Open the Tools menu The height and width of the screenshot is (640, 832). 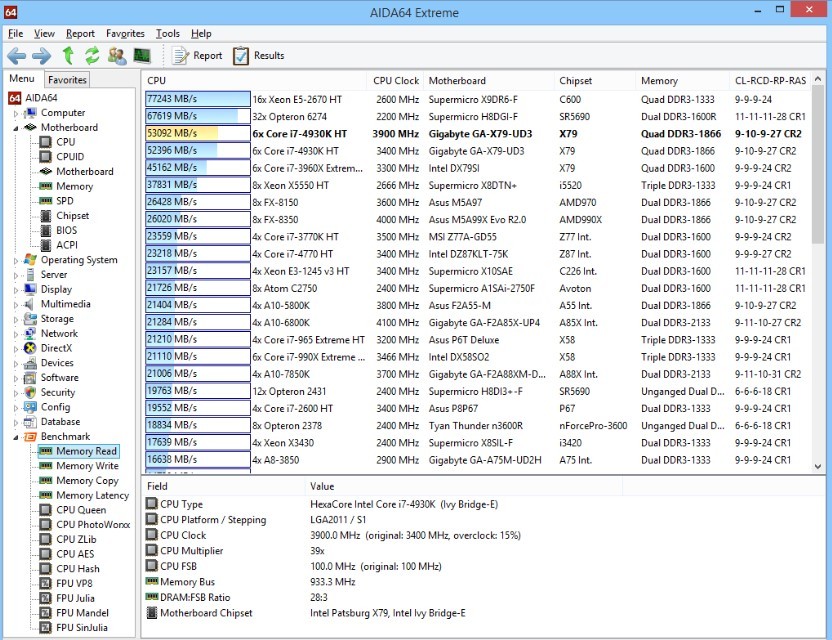167,34
